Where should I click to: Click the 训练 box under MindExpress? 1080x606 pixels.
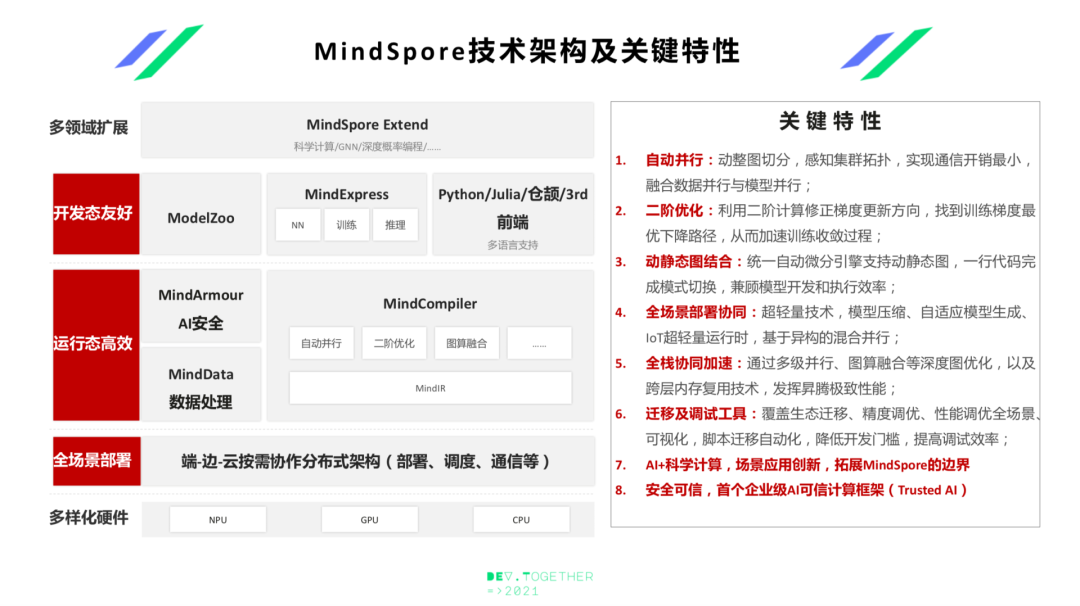[x=346, y=225]
